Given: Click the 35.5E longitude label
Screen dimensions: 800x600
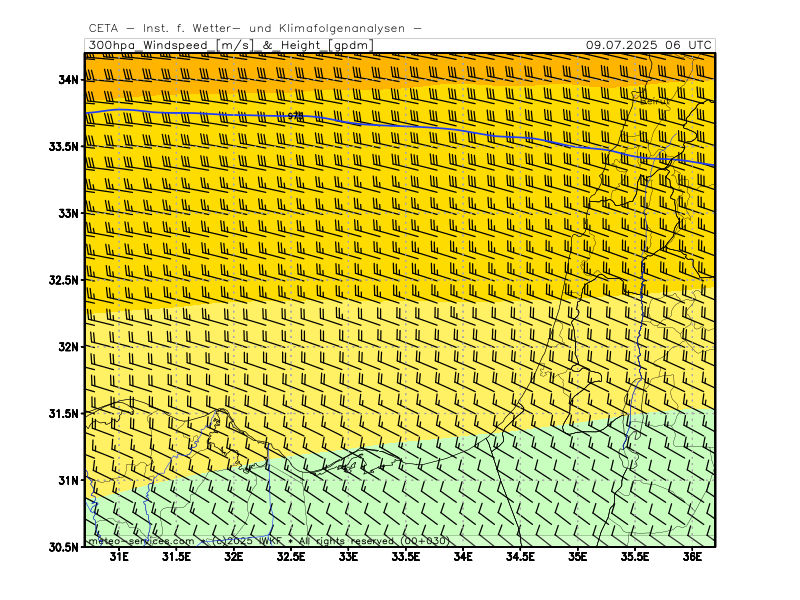Looking at the screenshot, I should coord(635,557).
